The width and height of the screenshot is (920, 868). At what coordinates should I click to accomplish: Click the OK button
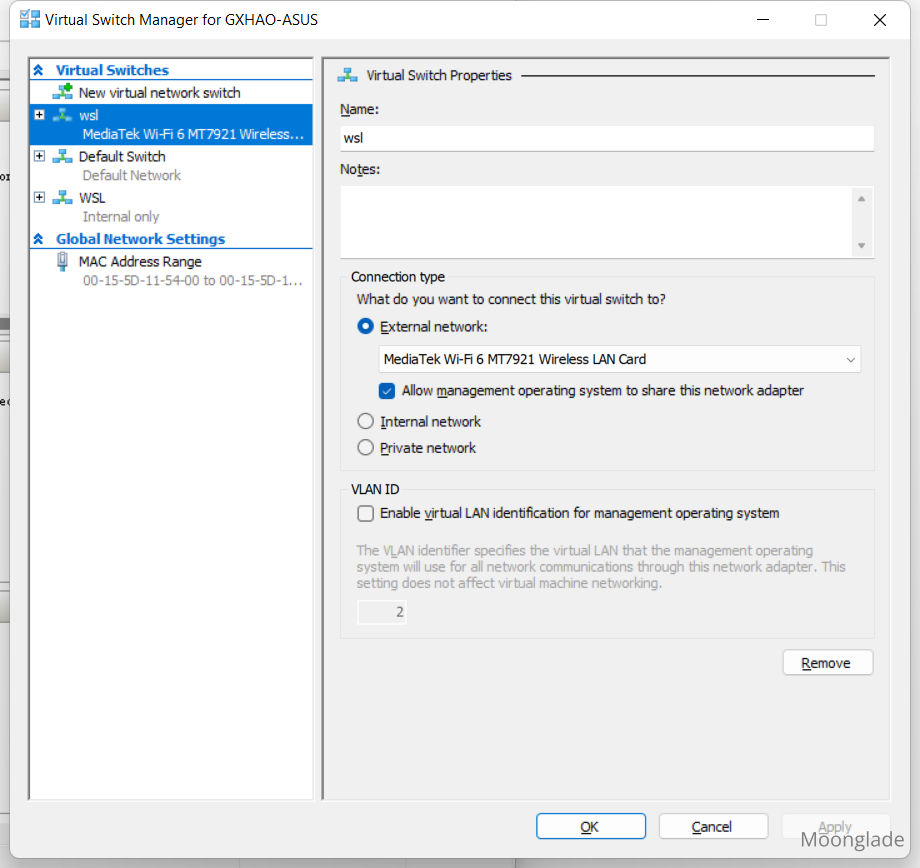(590, 827)
